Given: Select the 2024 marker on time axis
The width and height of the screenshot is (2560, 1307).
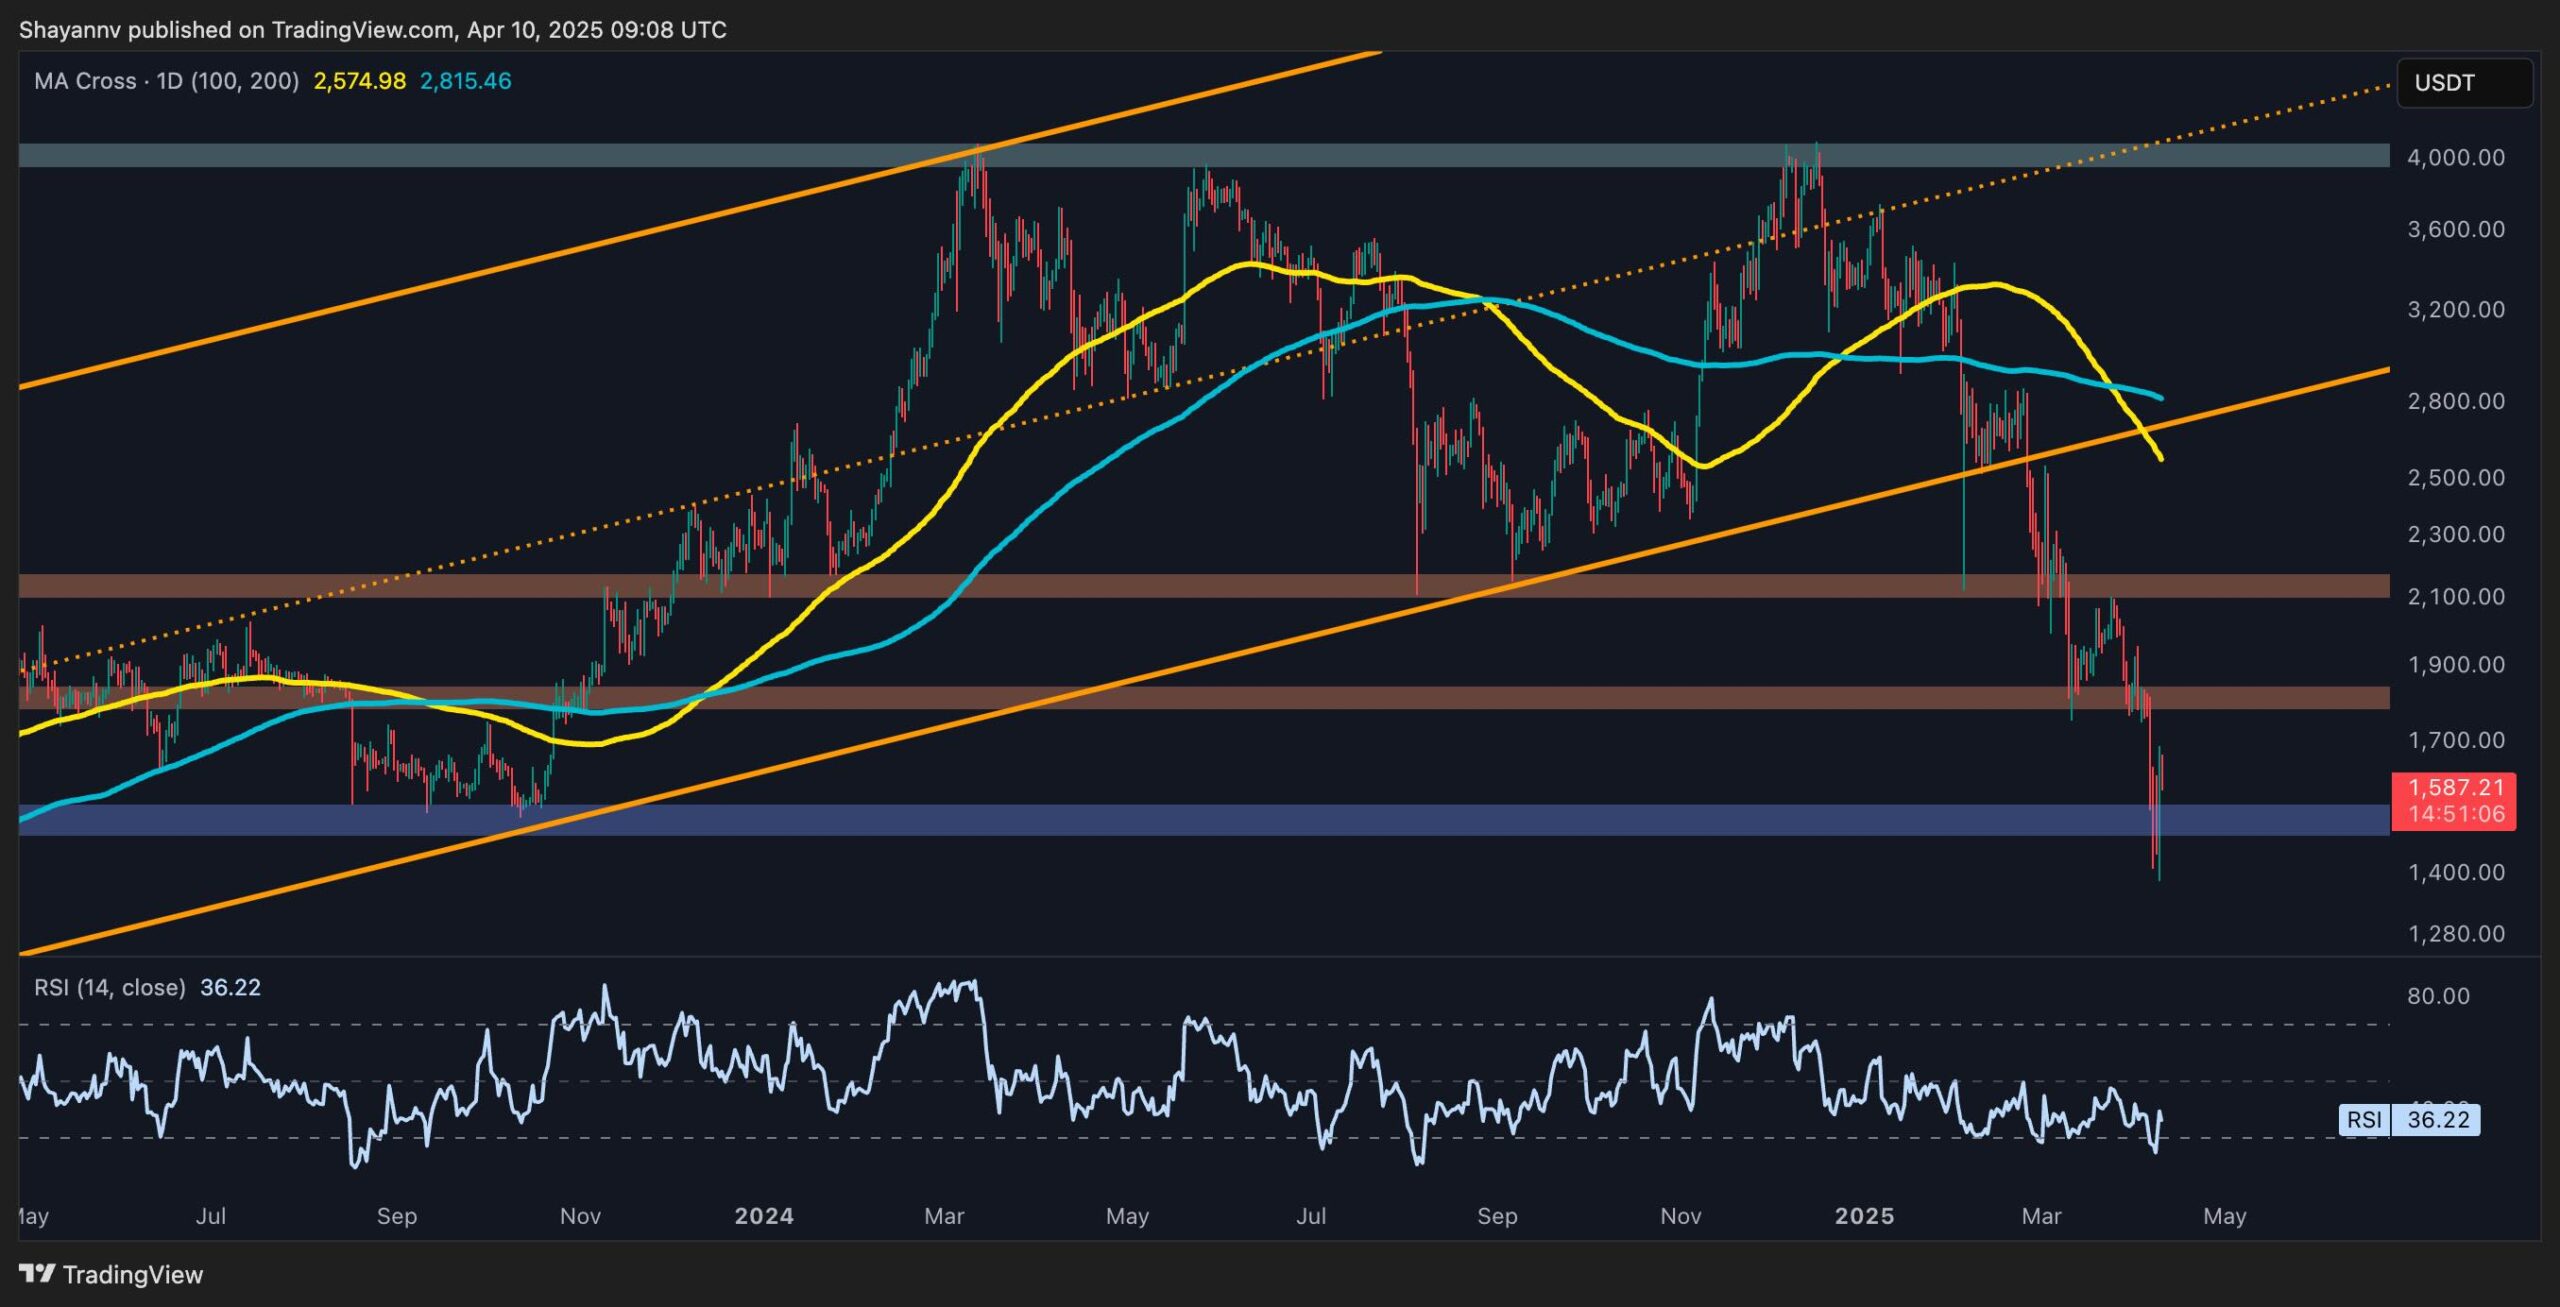Looking at the screenshot, I should [x=764, y=1216].
